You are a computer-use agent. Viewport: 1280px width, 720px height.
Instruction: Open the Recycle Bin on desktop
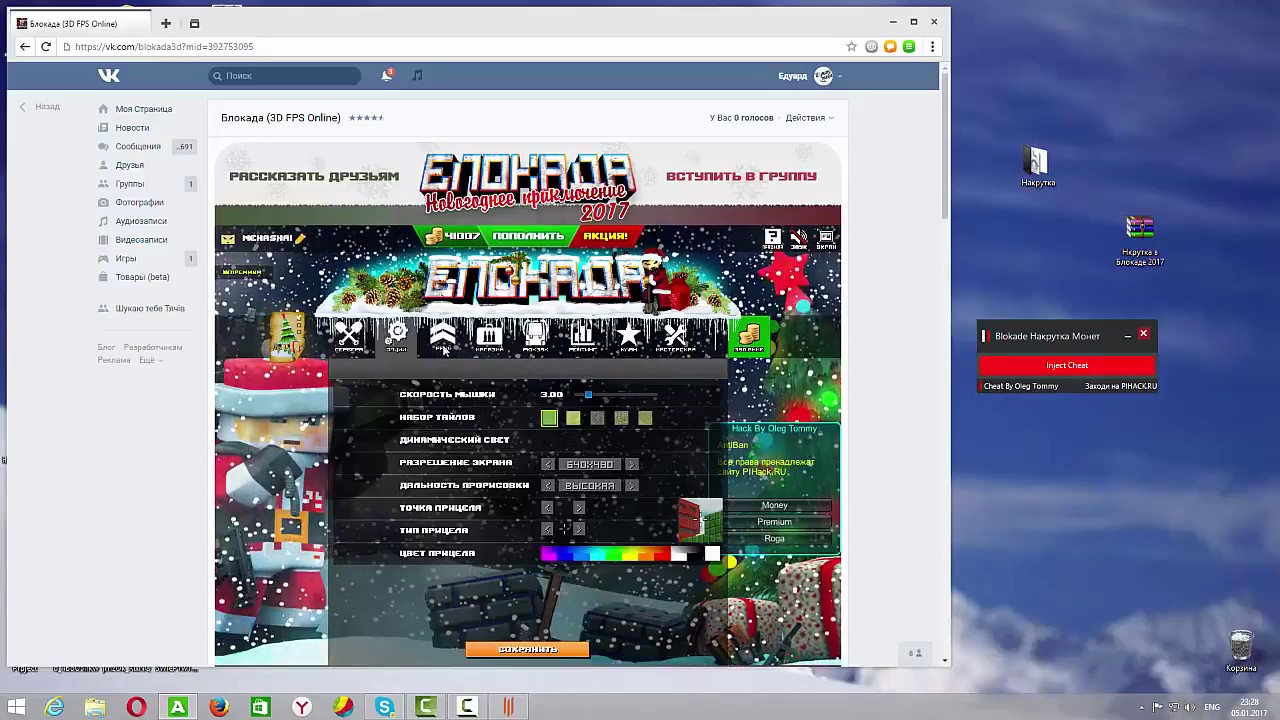(x=1241, y=651)
